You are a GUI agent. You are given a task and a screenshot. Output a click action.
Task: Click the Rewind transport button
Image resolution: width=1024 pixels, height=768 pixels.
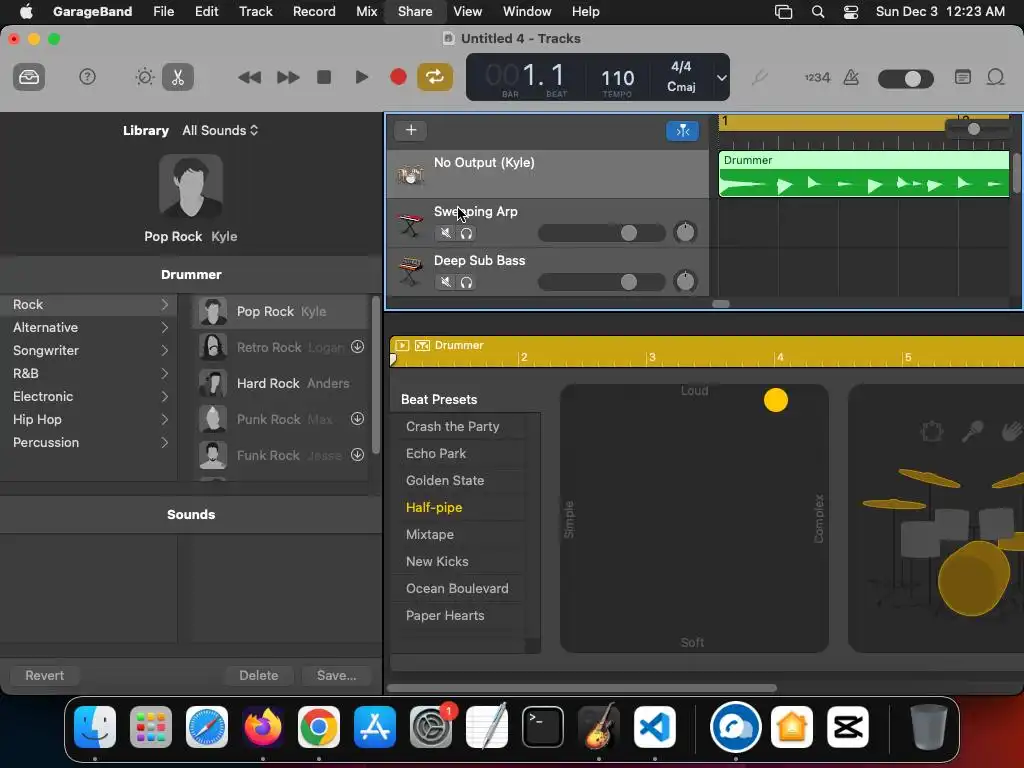249,78
